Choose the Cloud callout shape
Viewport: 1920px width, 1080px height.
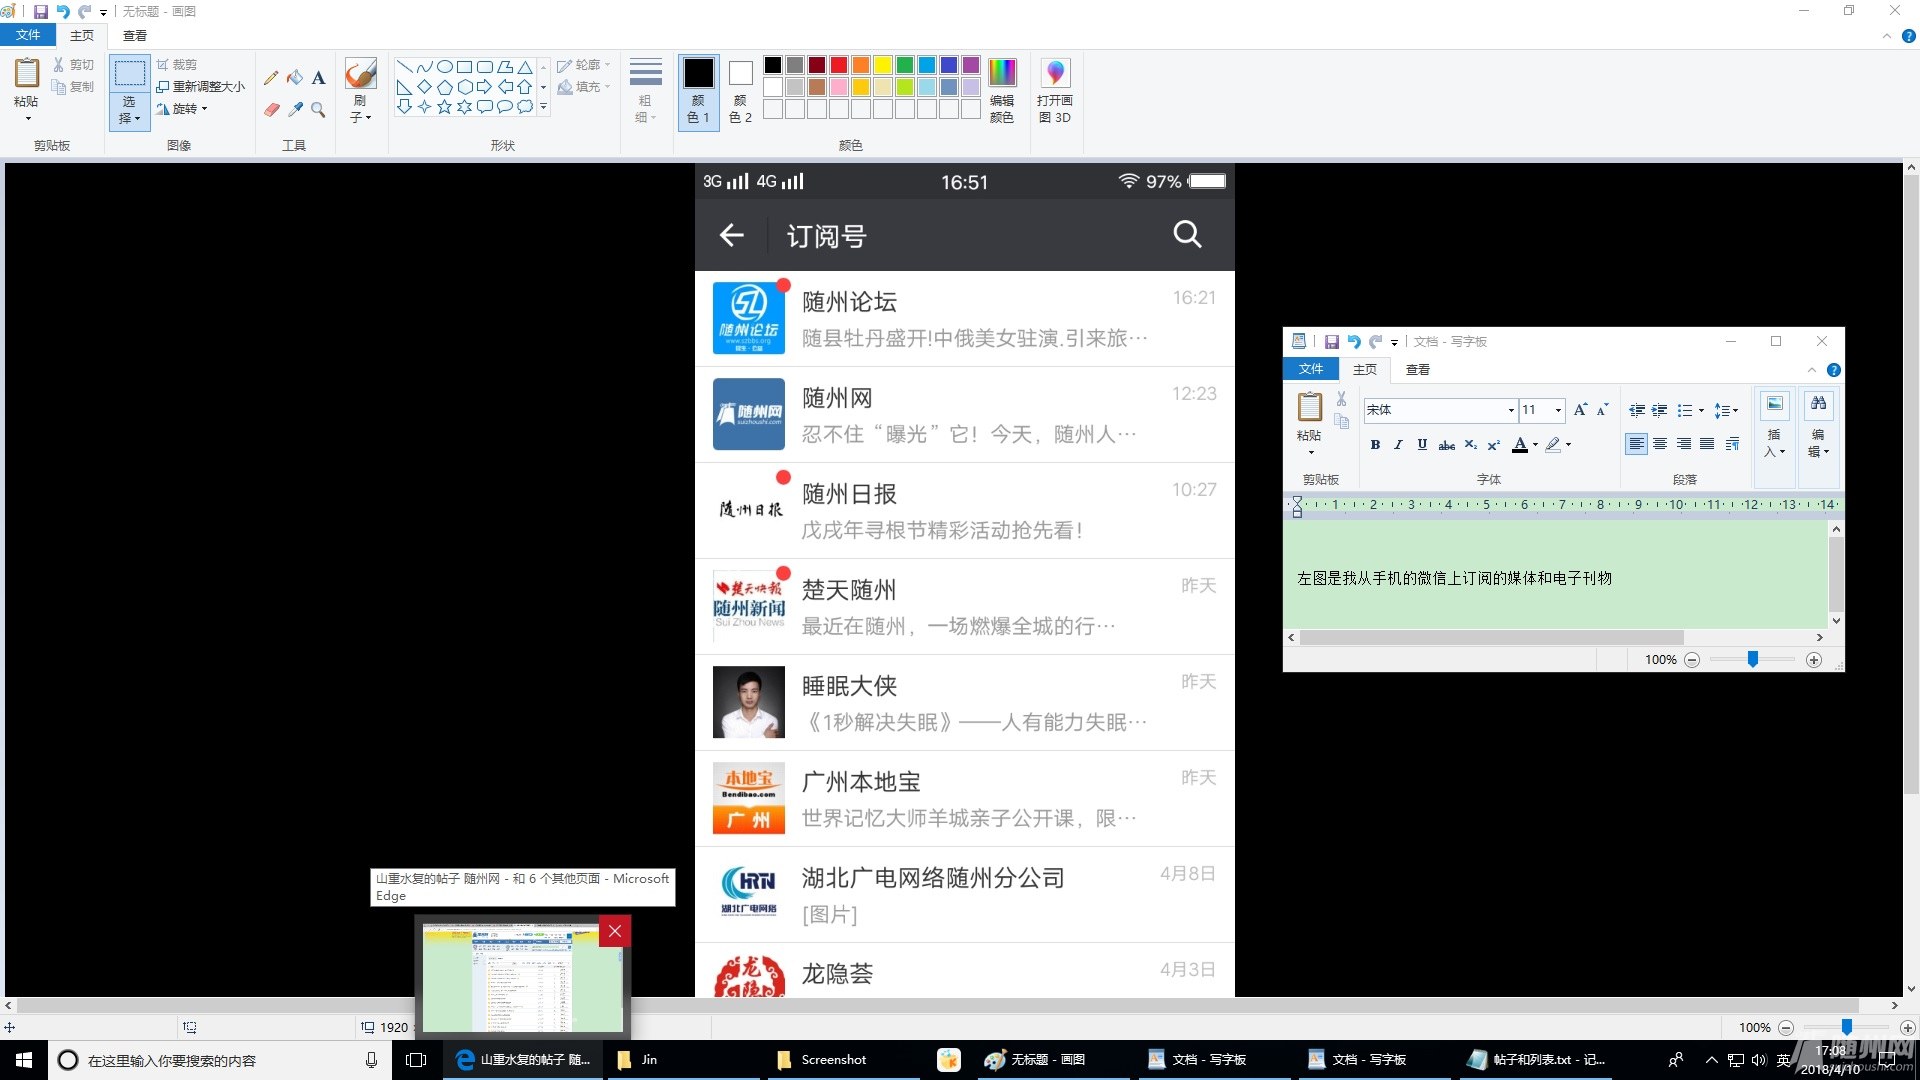click(524, 106)
